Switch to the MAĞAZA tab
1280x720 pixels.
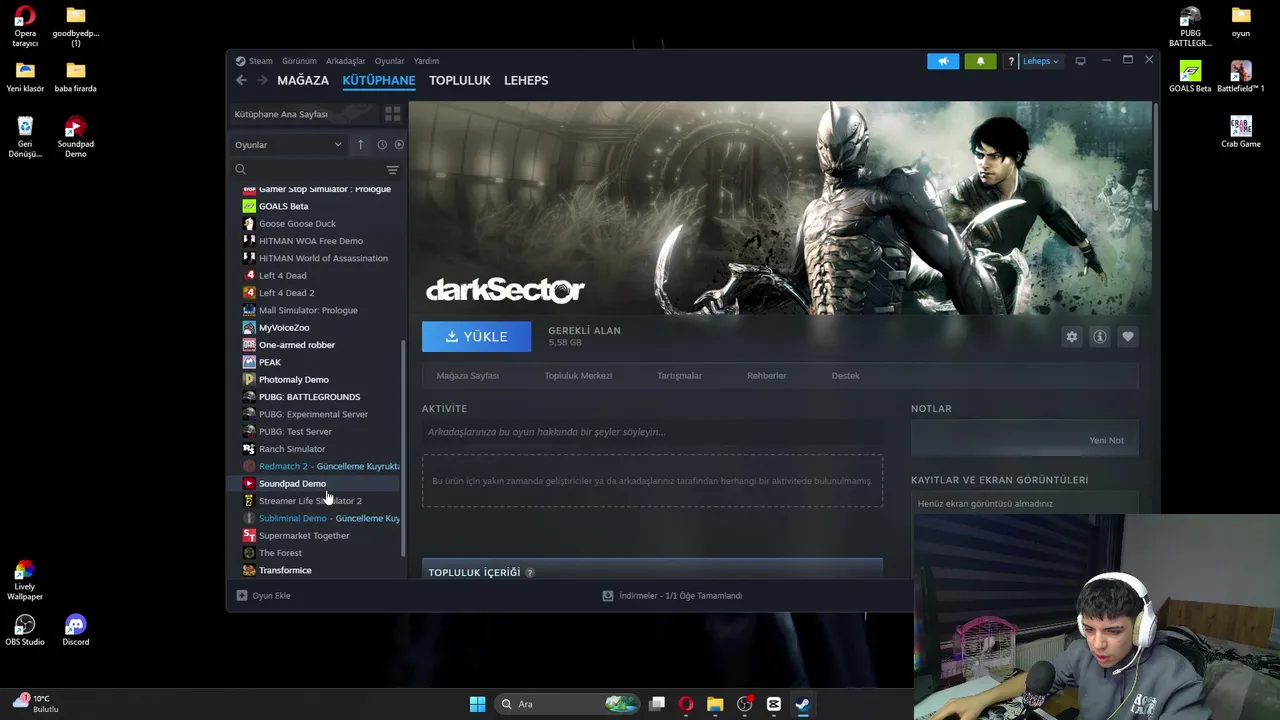point(303,80)
